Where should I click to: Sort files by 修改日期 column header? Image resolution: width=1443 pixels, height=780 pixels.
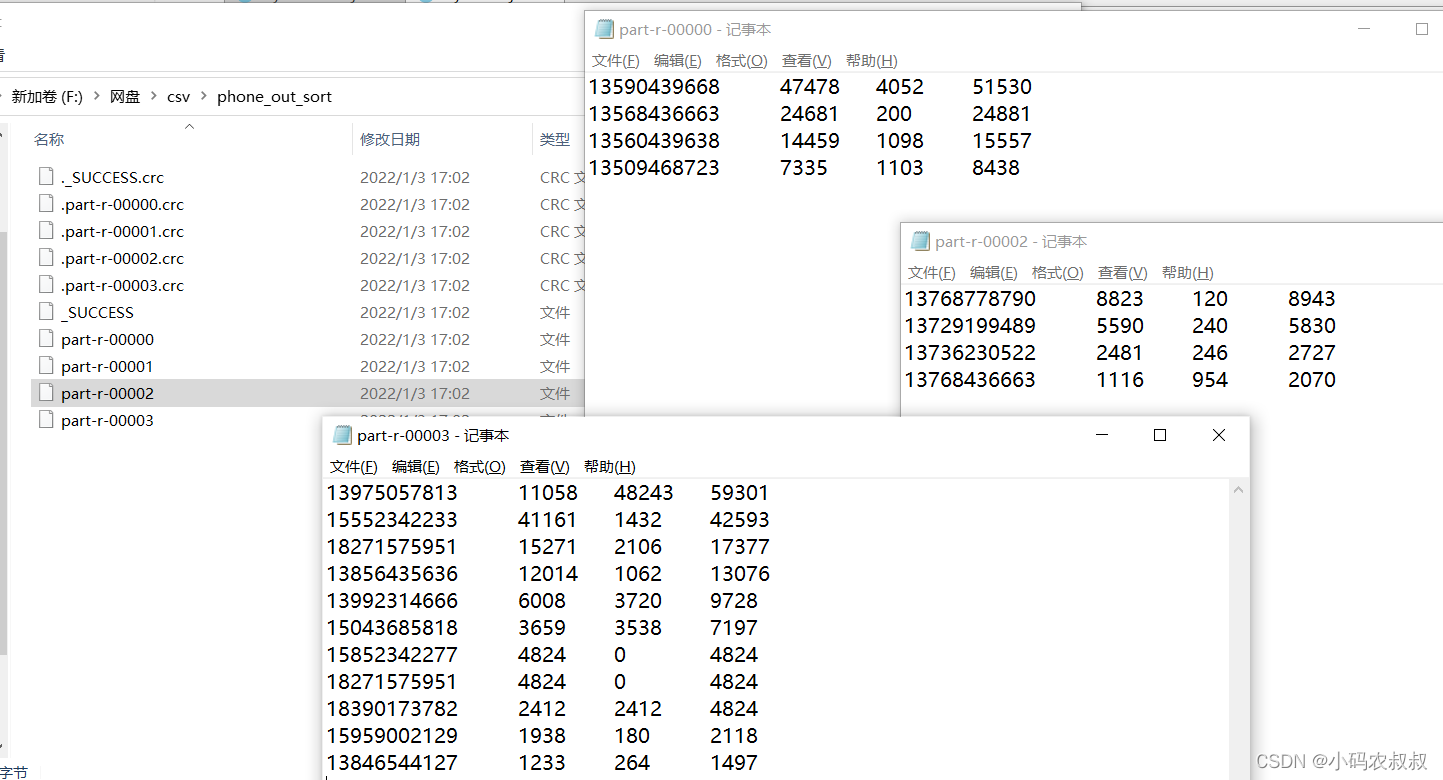(x=390, y=140)
